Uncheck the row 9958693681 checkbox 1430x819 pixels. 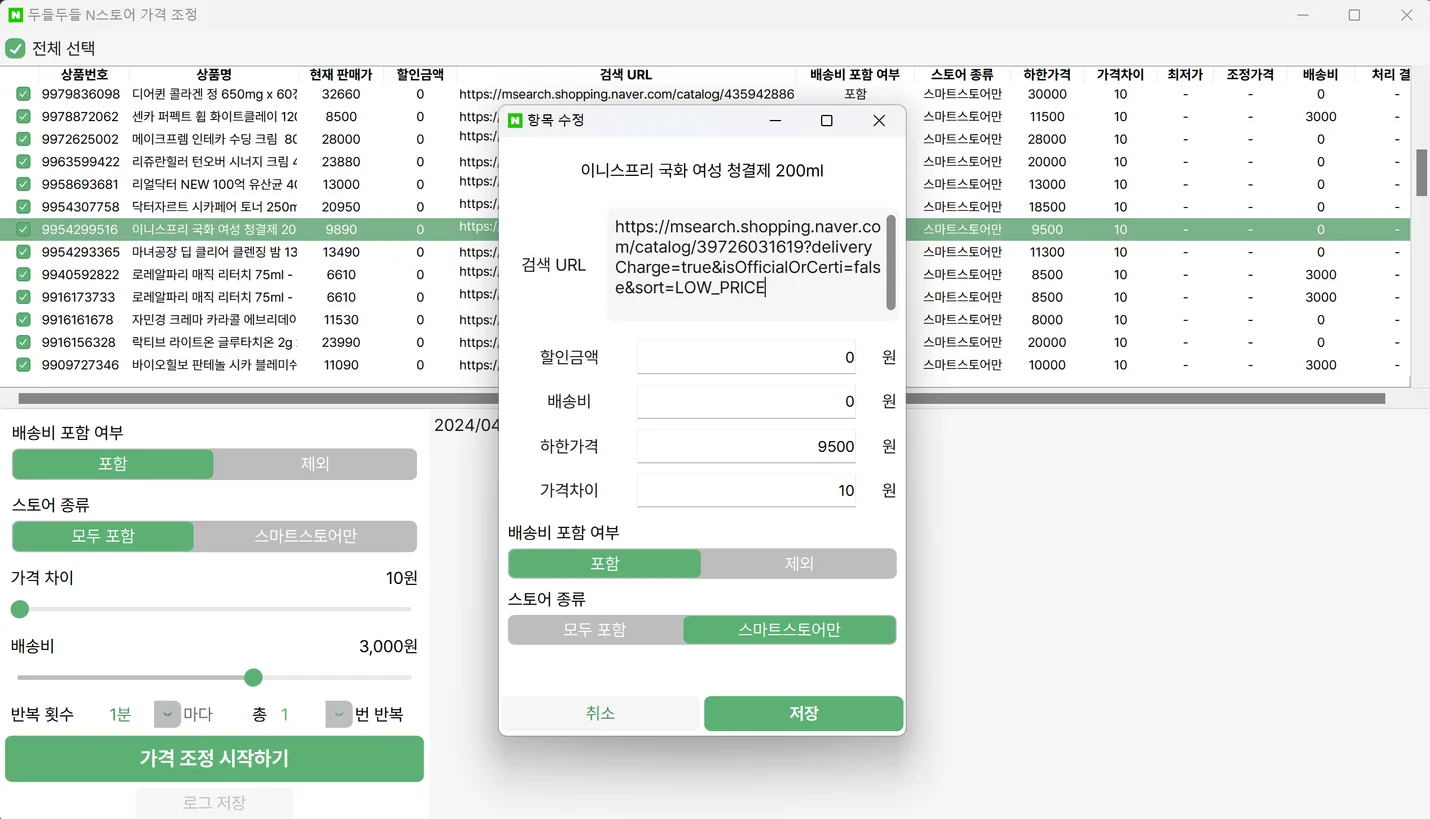[x=23, y=184]
